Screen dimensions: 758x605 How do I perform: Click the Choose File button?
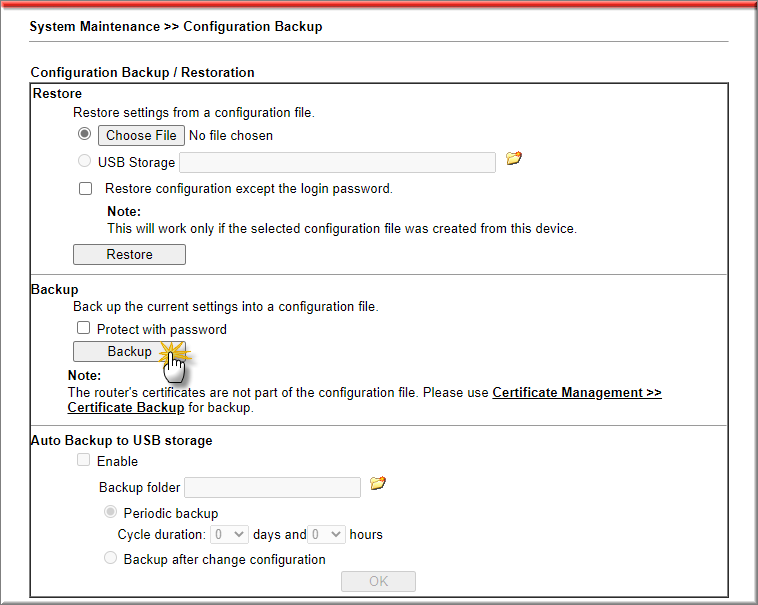141,135
